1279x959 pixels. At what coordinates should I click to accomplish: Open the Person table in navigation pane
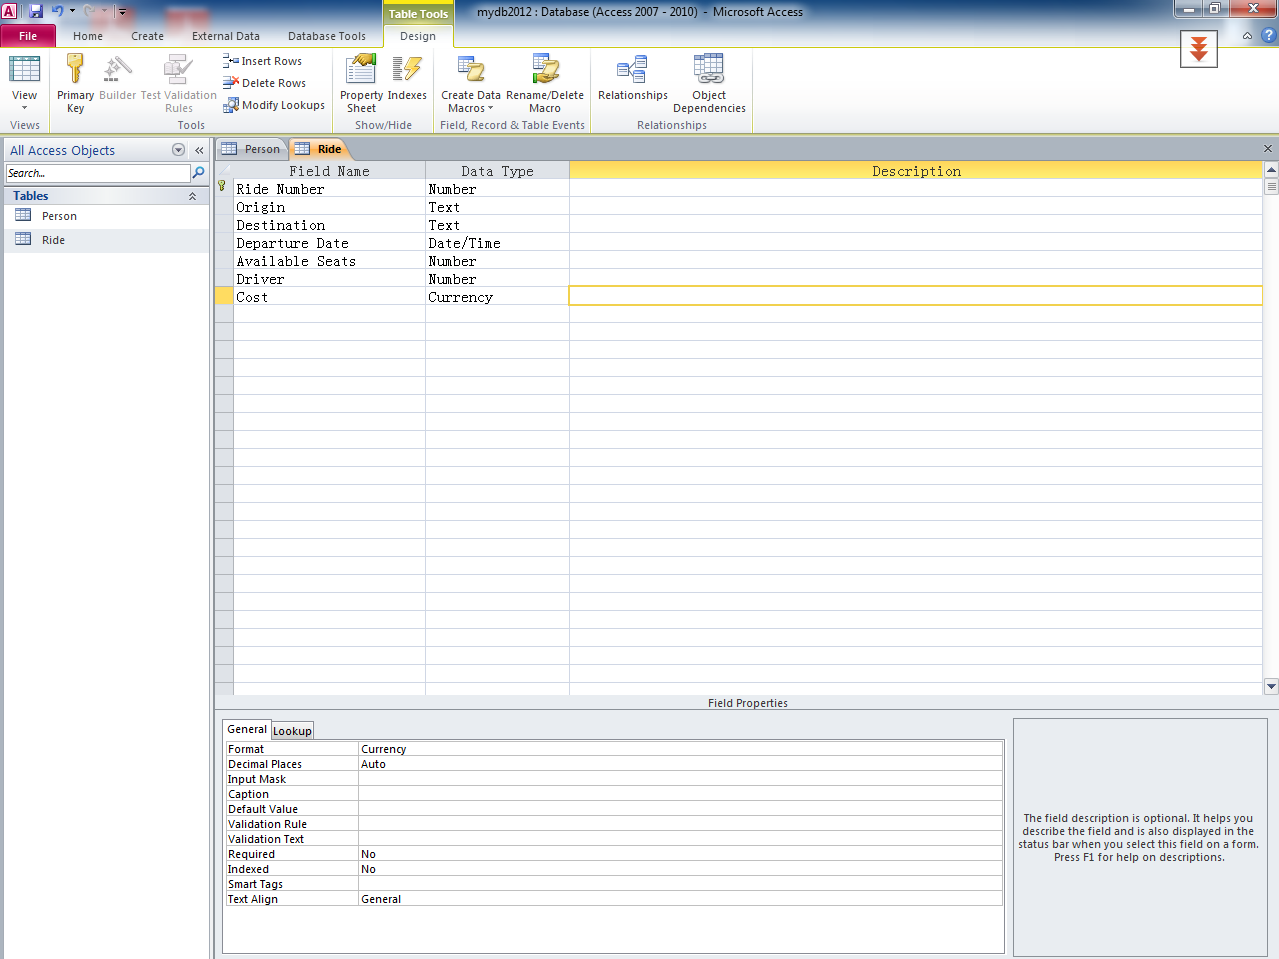click(59, 216)
